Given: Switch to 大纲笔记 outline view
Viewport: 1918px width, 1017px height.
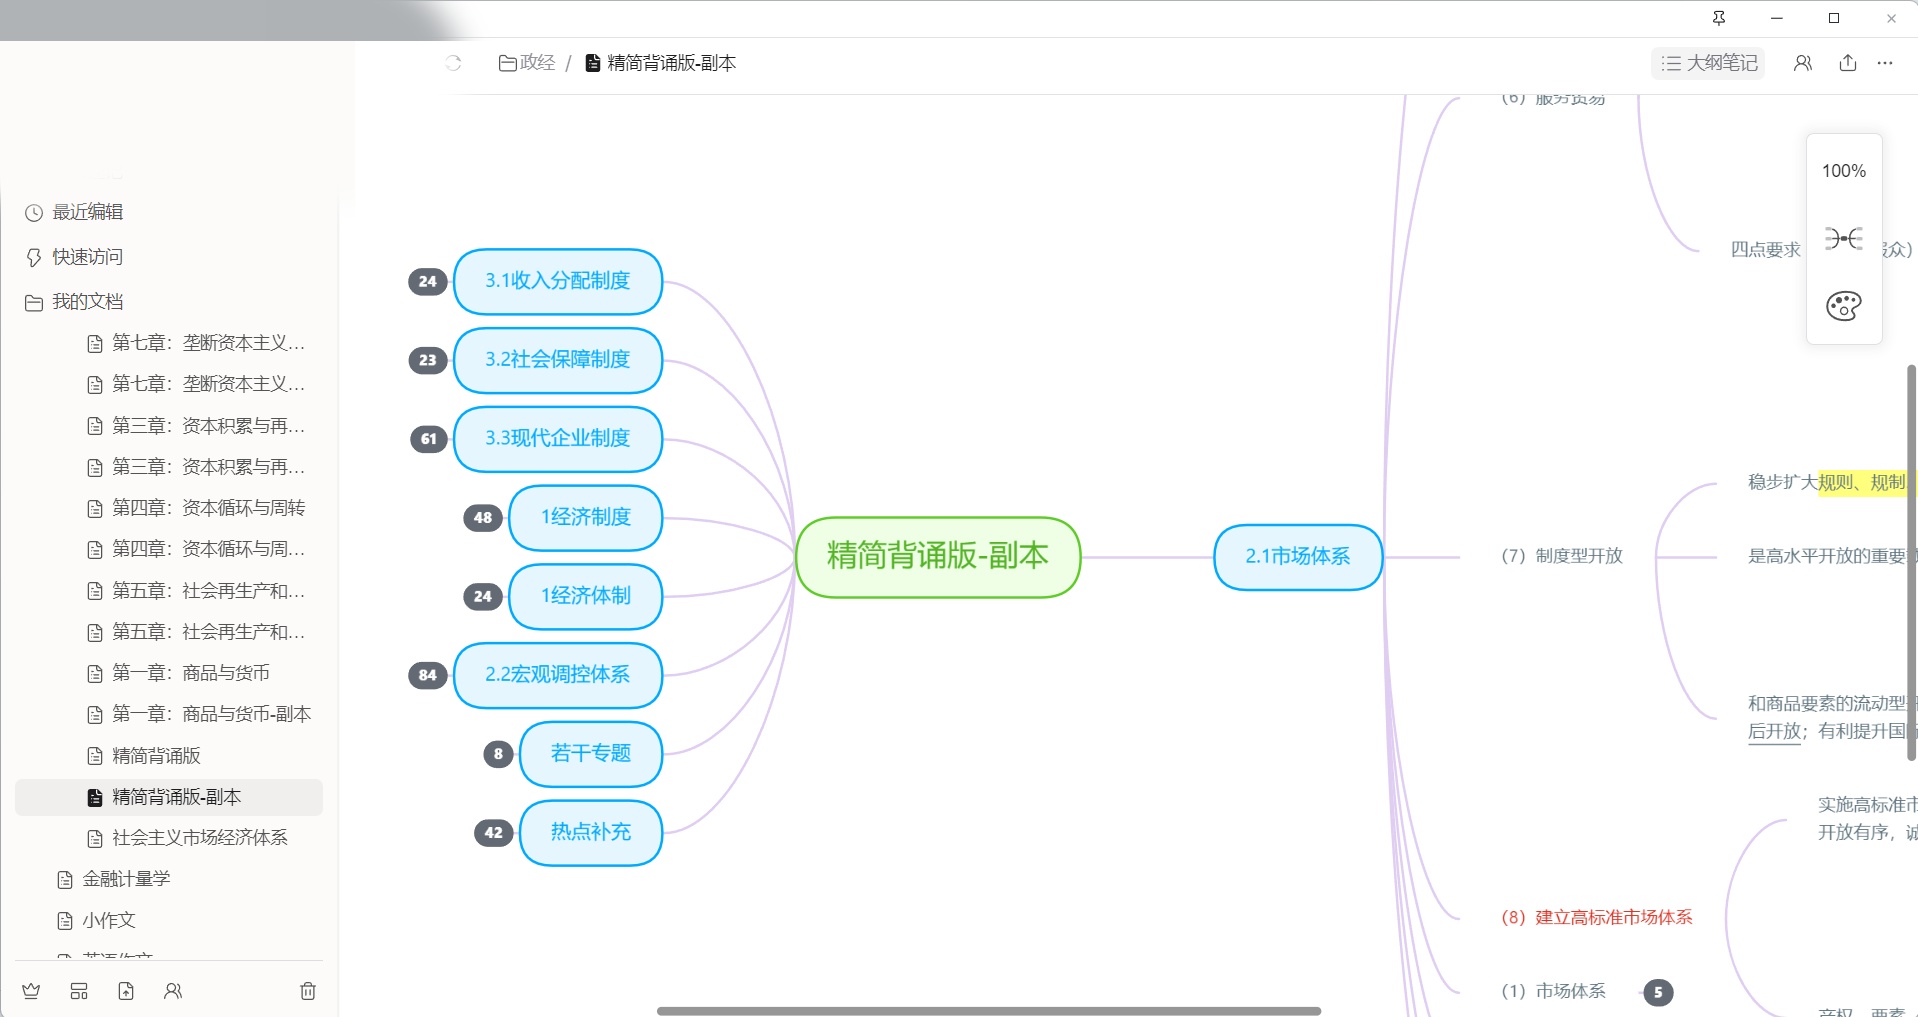Looking at the screenshot, I should [1708, 63].
